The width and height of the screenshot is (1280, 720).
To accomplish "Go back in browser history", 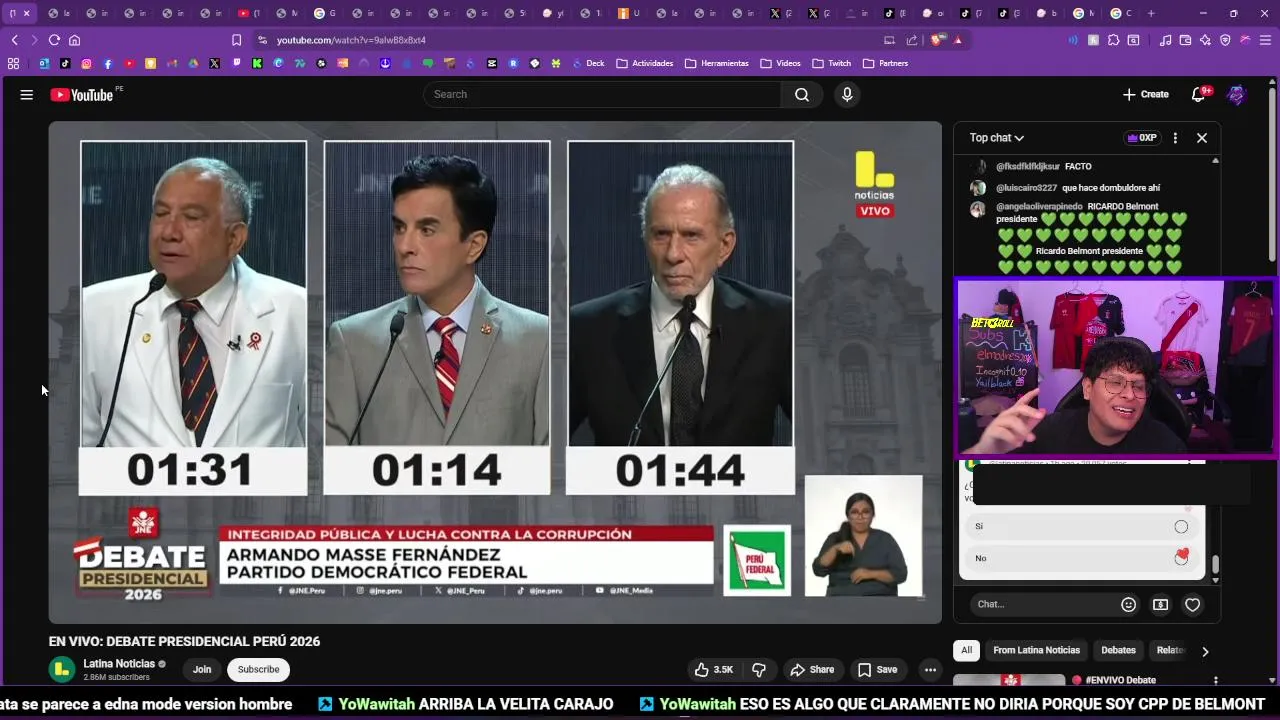I will [14, 40].
